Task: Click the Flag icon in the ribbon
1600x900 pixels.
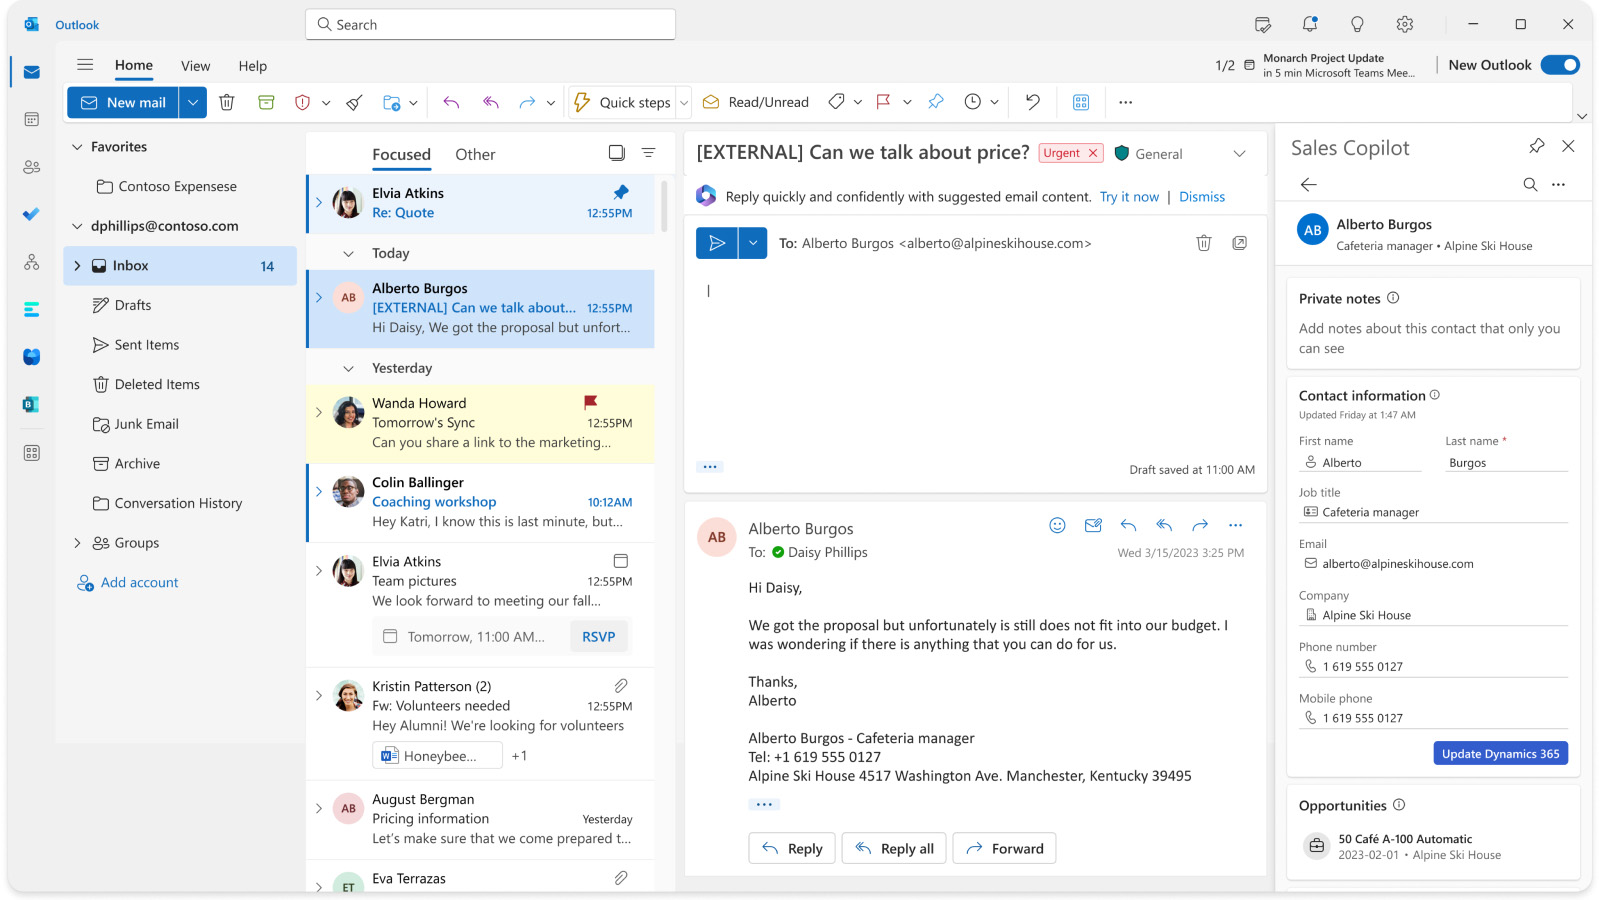Action: click(883, 102)
